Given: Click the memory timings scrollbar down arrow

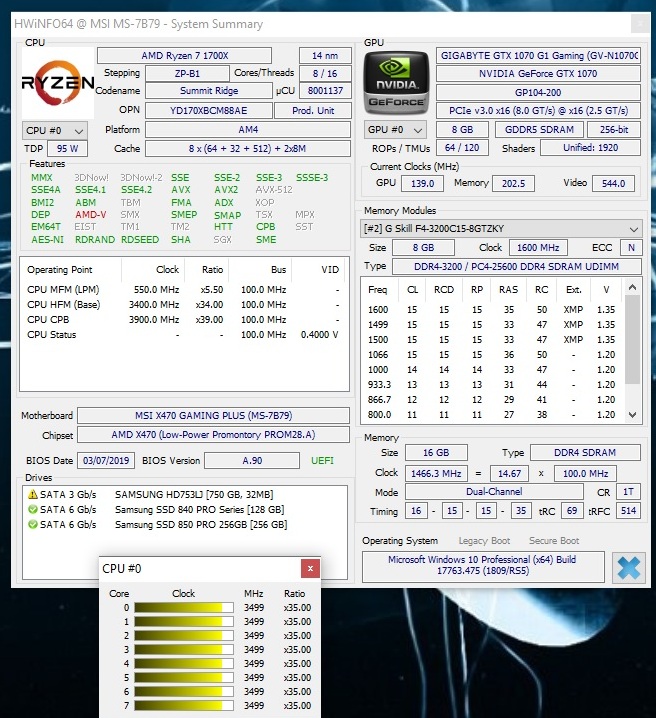Looking at the screenshot, I should point(633,415).
